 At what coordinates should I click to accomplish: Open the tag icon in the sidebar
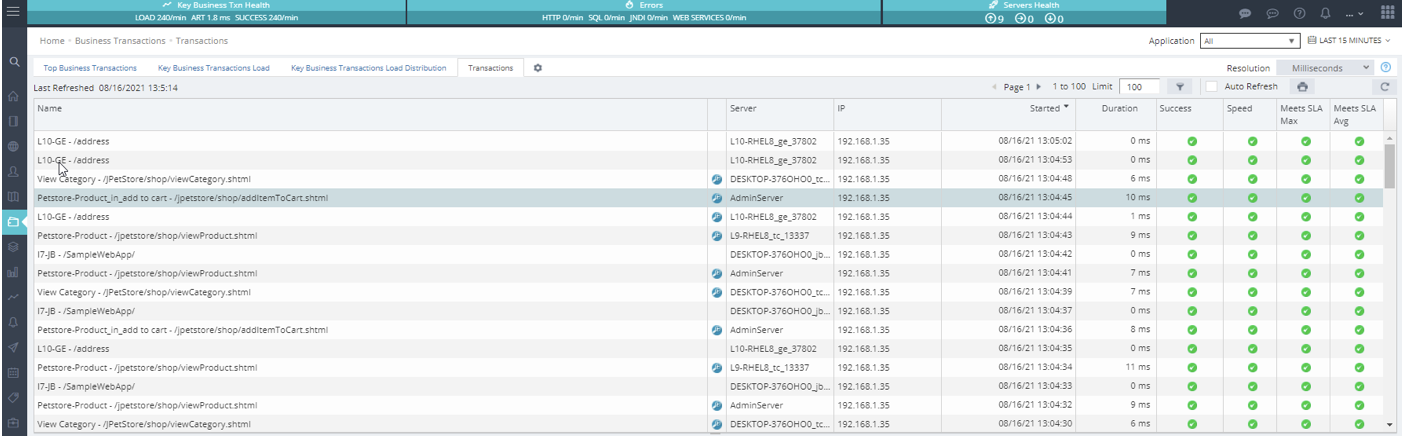pos(14,397)
